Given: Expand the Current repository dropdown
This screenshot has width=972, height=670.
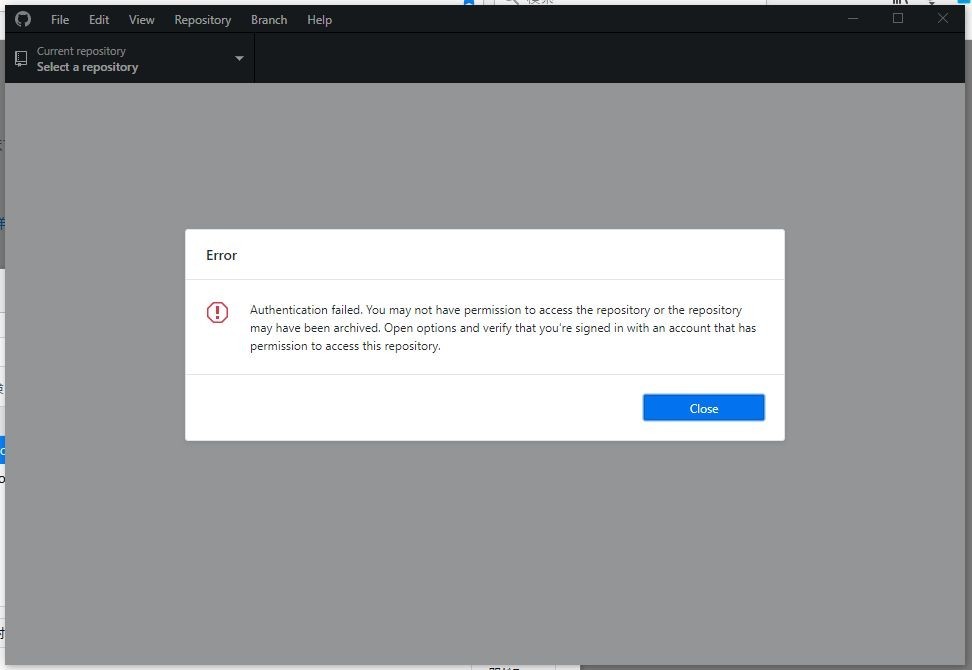Looking at the screenshot, I should pos(130,58).
